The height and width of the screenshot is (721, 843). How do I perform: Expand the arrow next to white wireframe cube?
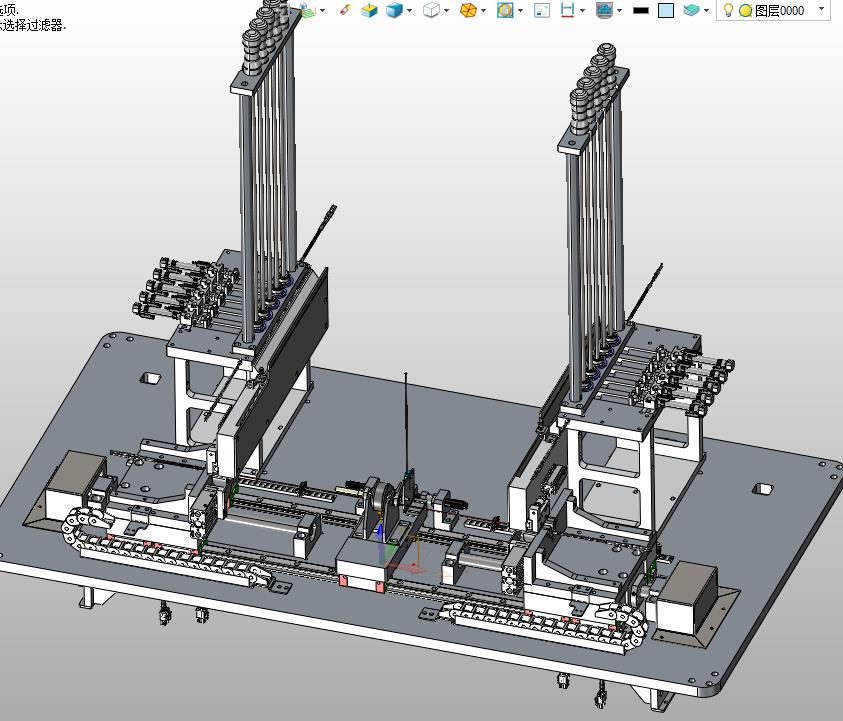click(x=446, y=10)
